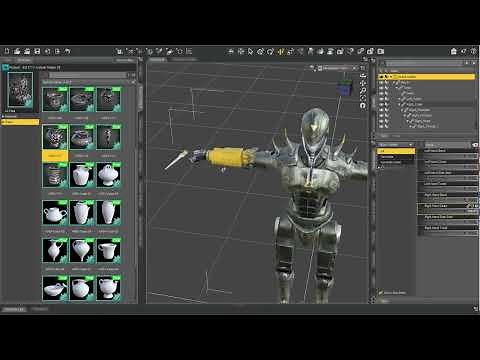The width and height of the screenshot is (480, 360).
Task: Click the house-shaped icon at far right toolbar
Action: coord(454,51)
